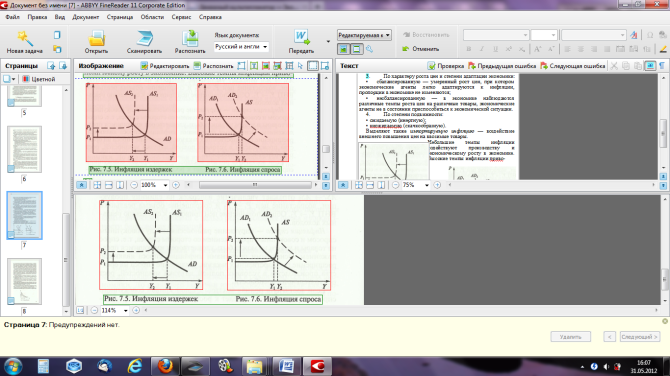The height and width of the screenshot is (376, 670).
Task: Open the Справка menu
Action: coord(210,17)
